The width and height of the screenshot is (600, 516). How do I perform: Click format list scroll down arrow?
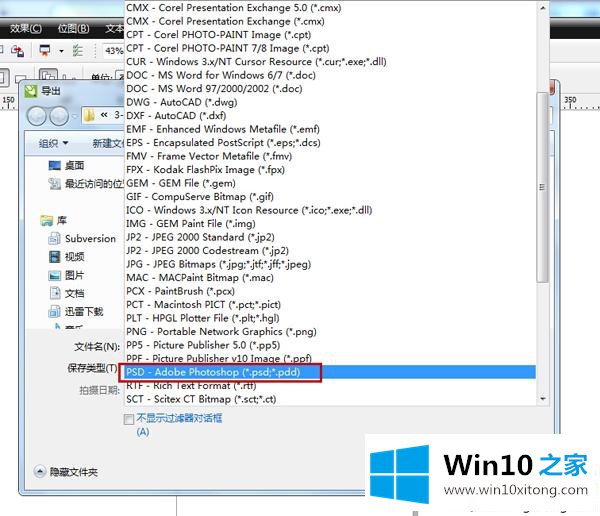point(543,399)
